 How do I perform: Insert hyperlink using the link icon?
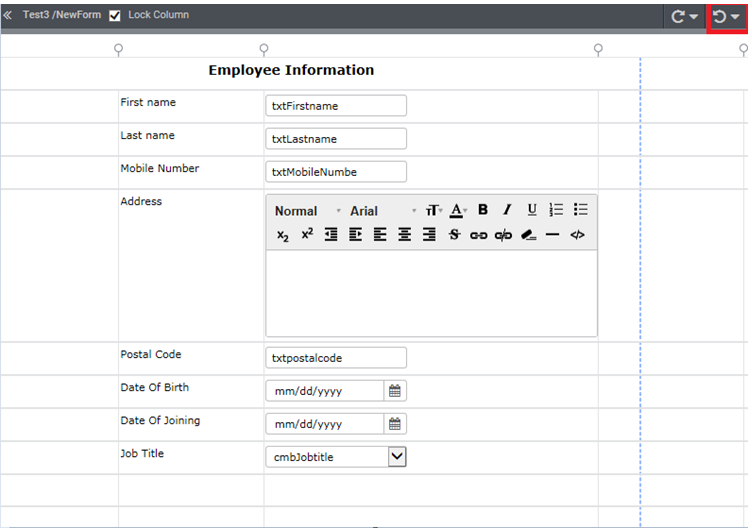tap(479, 235)
